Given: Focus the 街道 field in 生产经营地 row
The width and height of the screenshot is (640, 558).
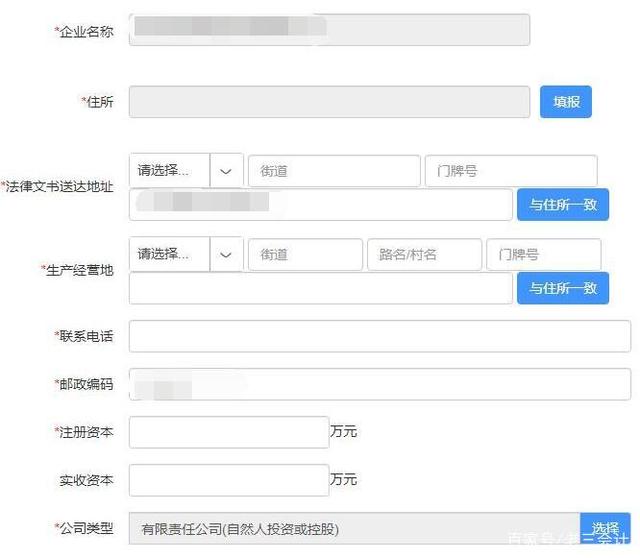Looking at the screenshot, I should [x=305, y=255].
